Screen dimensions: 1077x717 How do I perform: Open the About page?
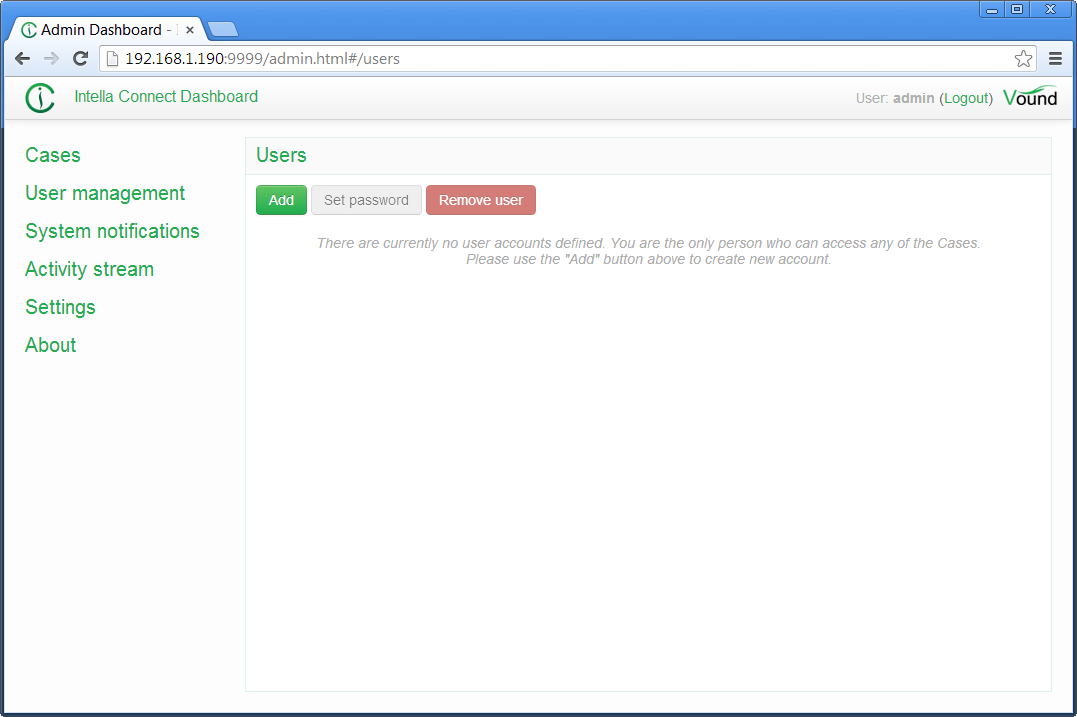[50, 345]
